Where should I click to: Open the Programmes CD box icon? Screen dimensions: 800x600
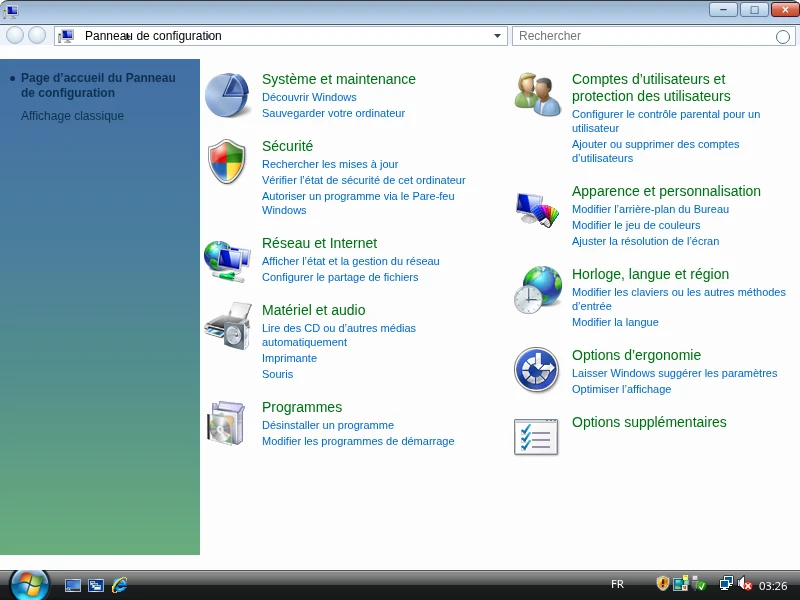[227, 423]
